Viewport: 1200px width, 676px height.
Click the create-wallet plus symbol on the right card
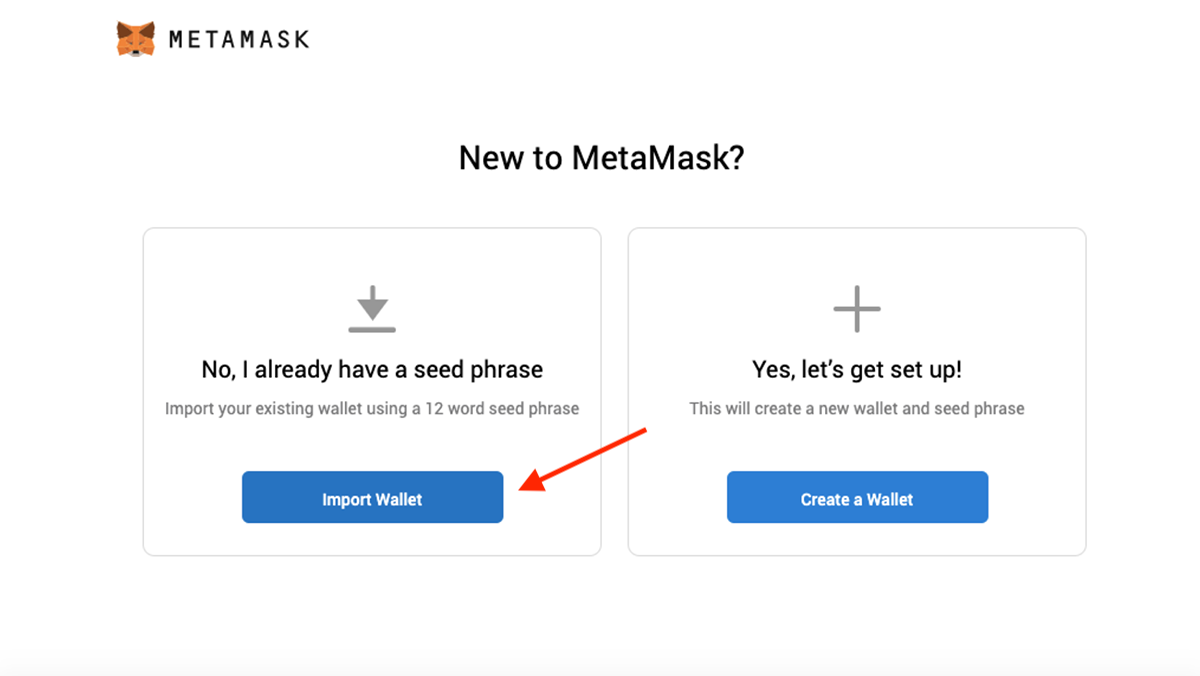coord(857,308)
